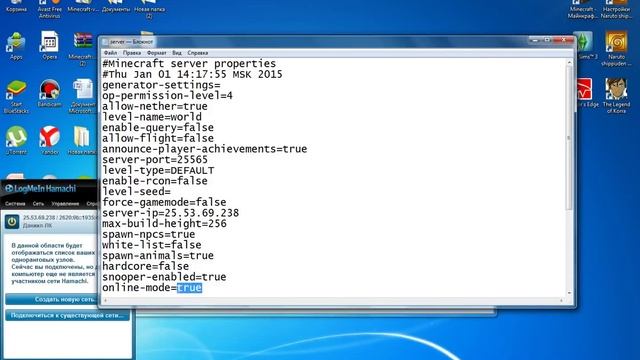Click the line "max-build-height=256"

coord(164,224)
